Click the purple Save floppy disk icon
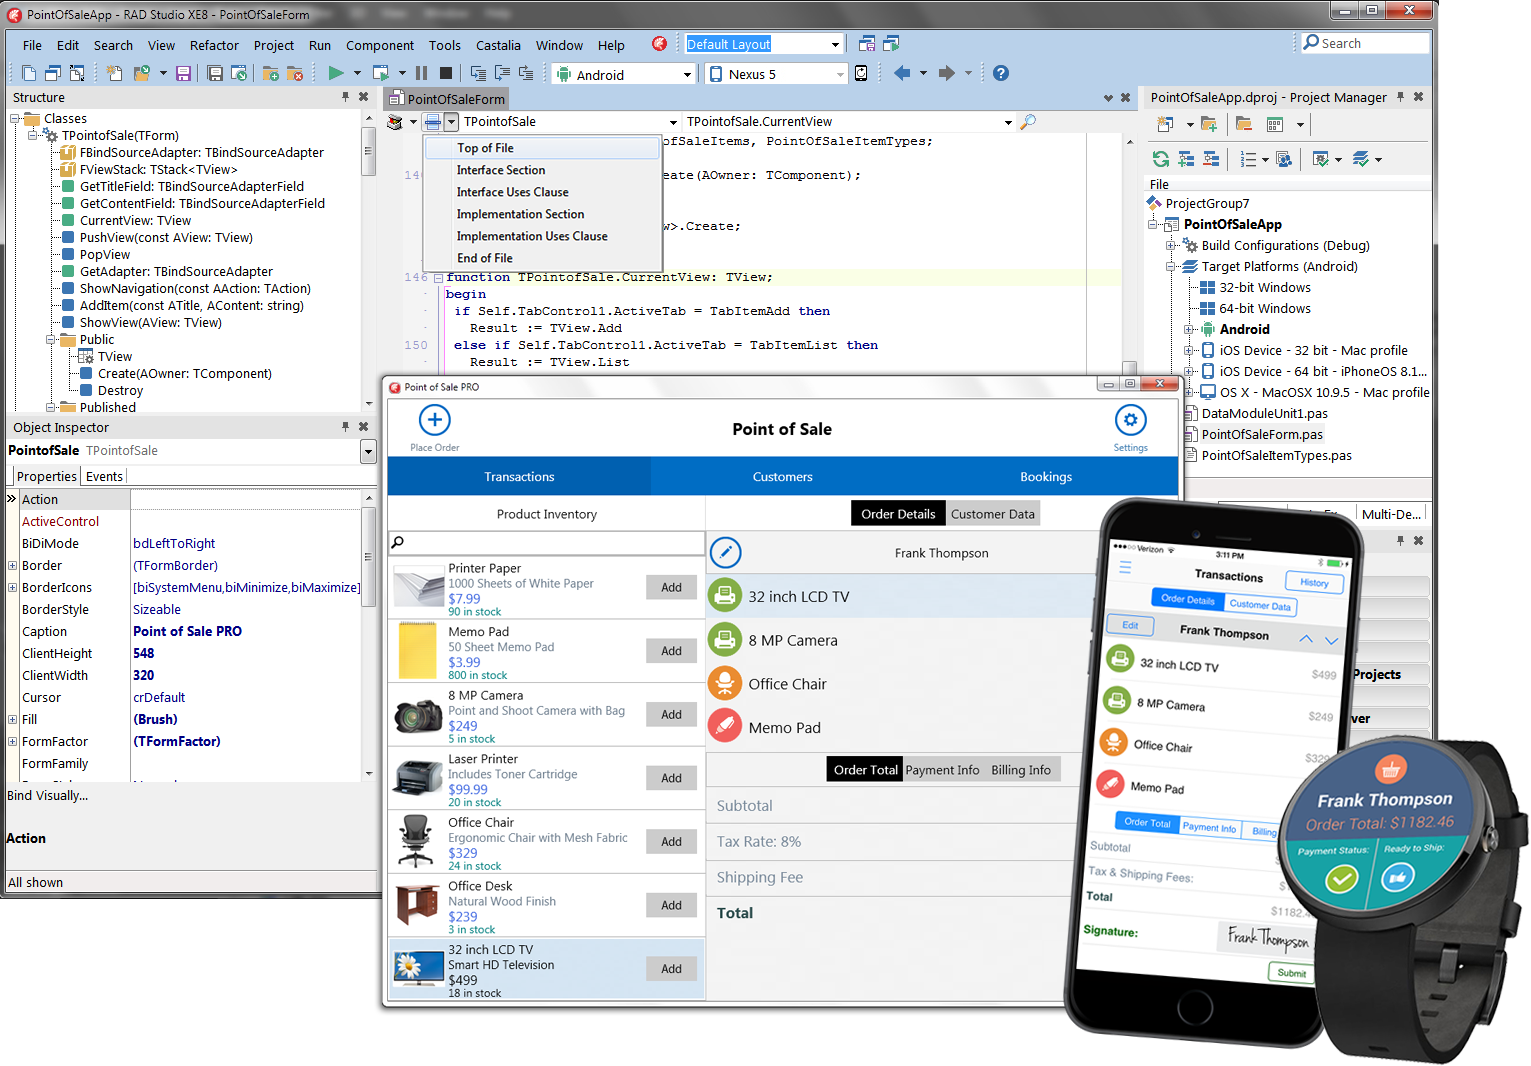This screenshot has height=1066, width=1531. tap(183, 73)
